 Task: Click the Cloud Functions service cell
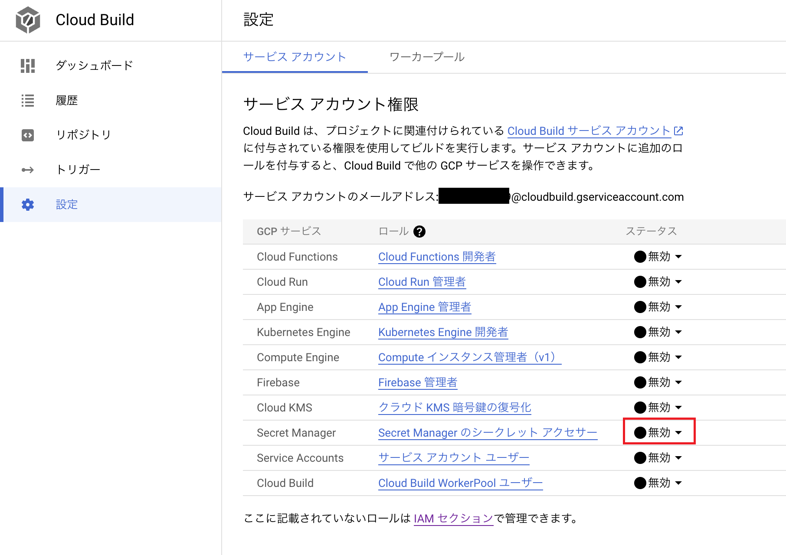tap(297, 257)
